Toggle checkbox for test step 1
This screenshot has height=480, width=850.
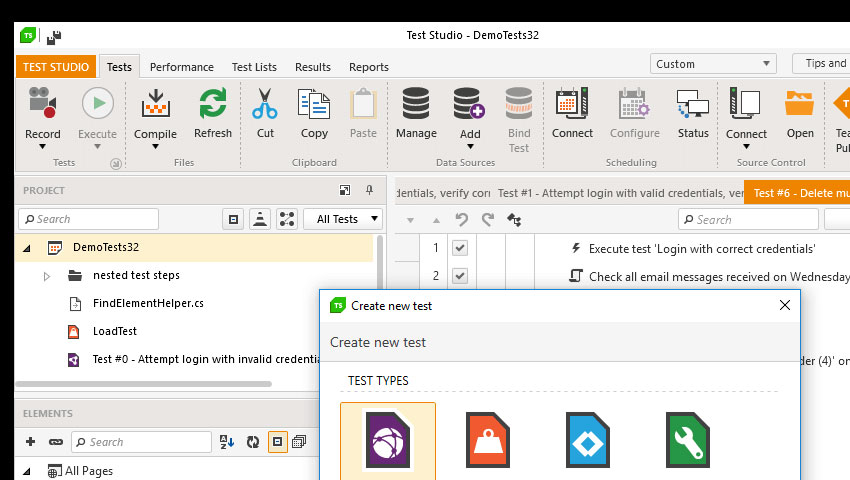460,248
